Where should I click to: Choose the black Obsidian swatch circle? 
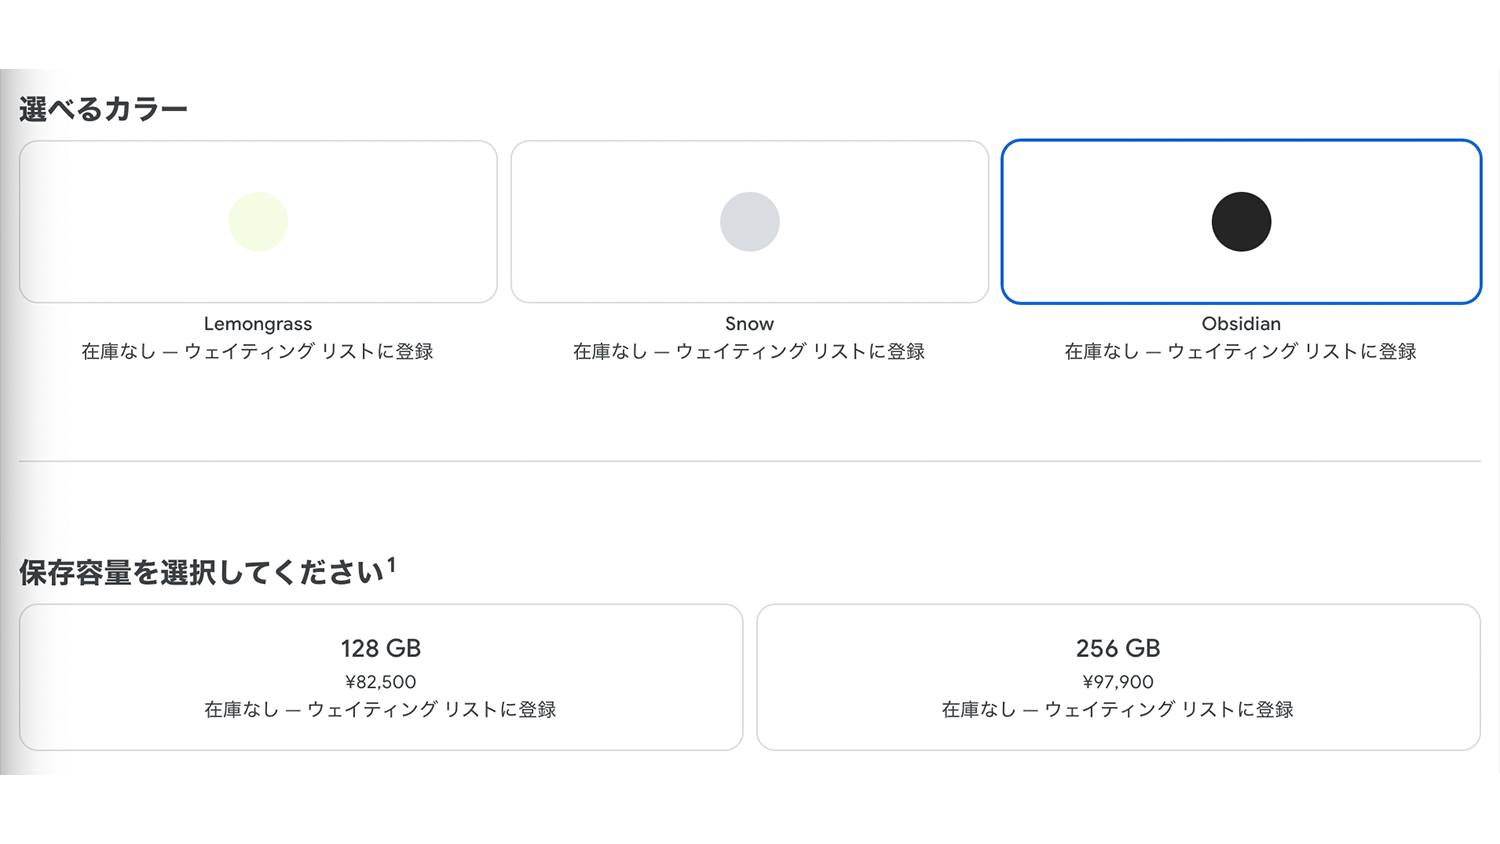click(x=1241, y=222)
